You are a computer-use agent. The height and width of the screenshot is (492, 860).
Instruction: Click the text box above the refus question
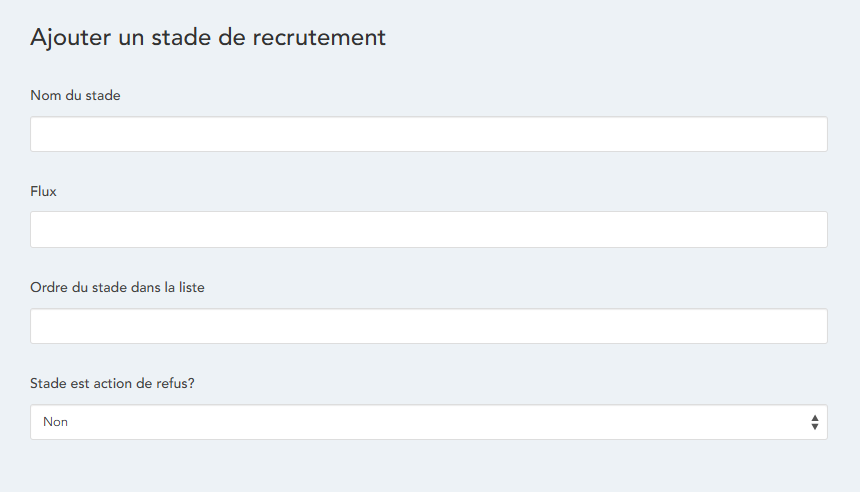coord(428,326)
